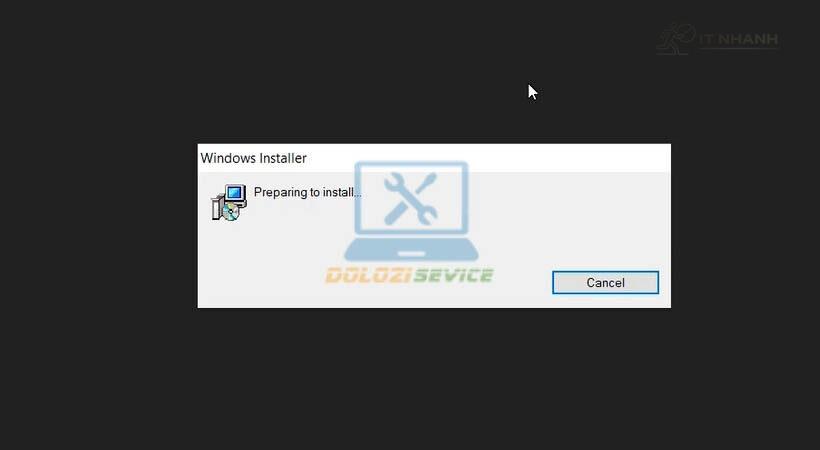Click the CD disc in the installer icon

point(230,212)
